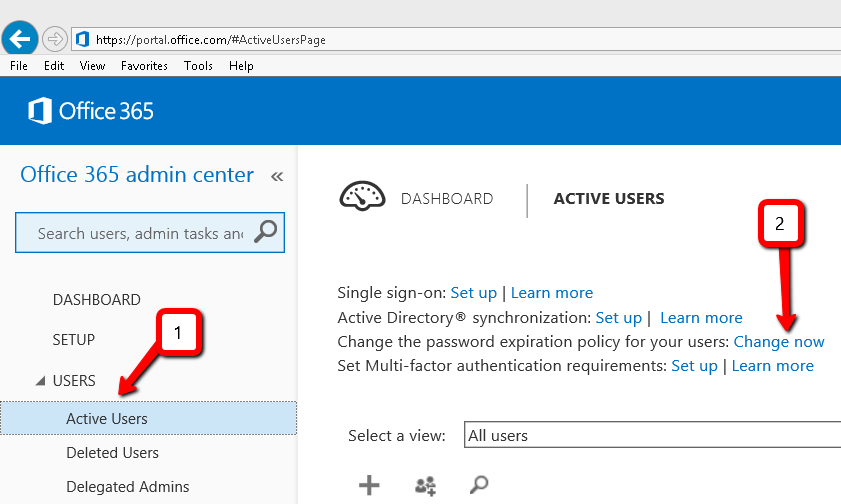
Task: Click the Office site icon in address bar
Action: click(x=82, y=39)
